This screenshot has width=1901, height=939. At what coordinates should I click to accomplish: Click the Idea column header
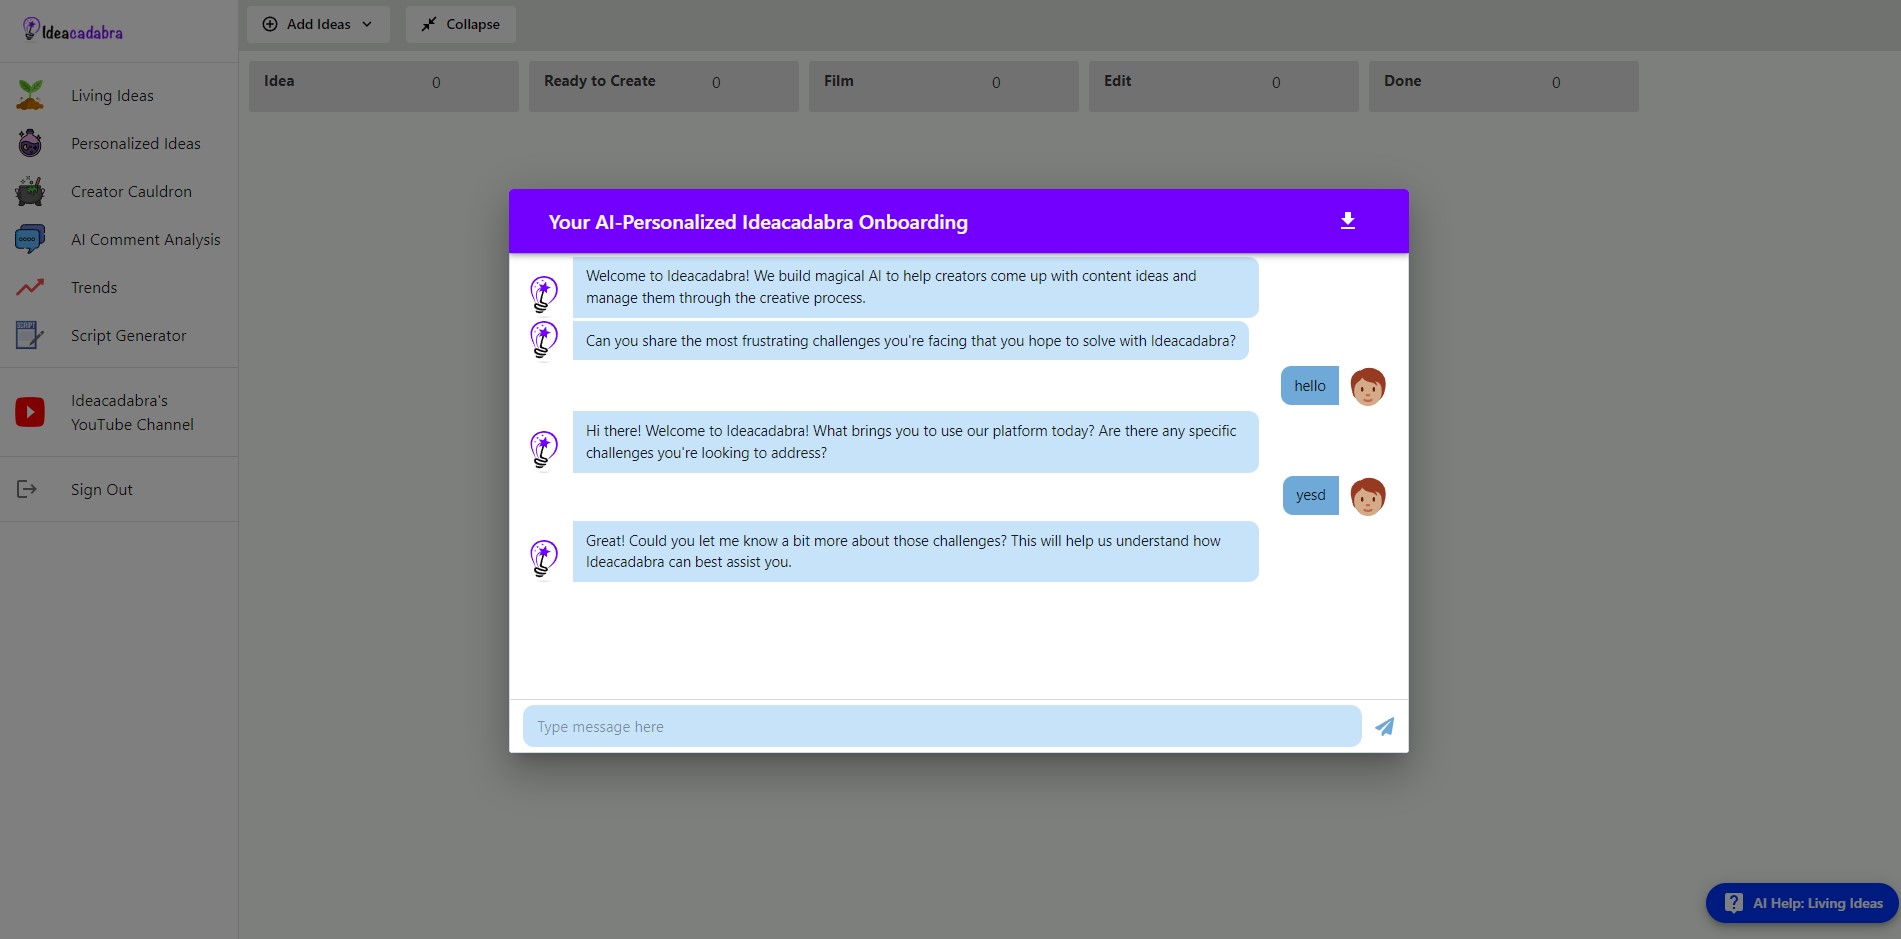pos(384,86)
